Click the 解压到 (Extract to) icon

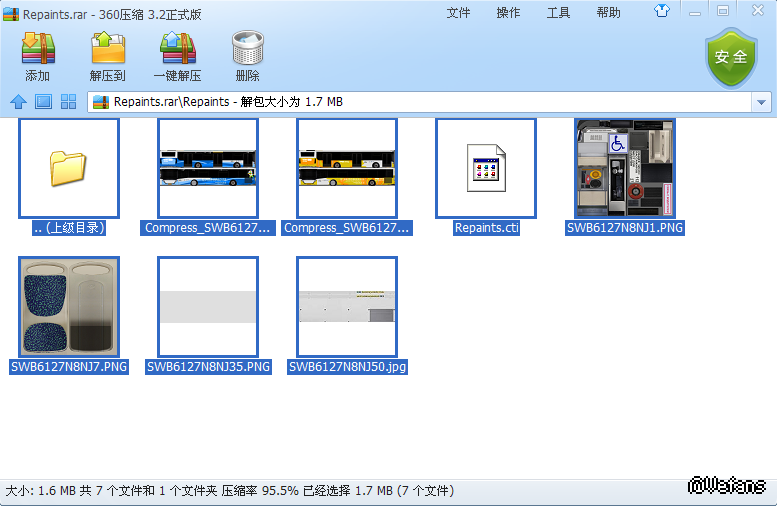[108, 48]
